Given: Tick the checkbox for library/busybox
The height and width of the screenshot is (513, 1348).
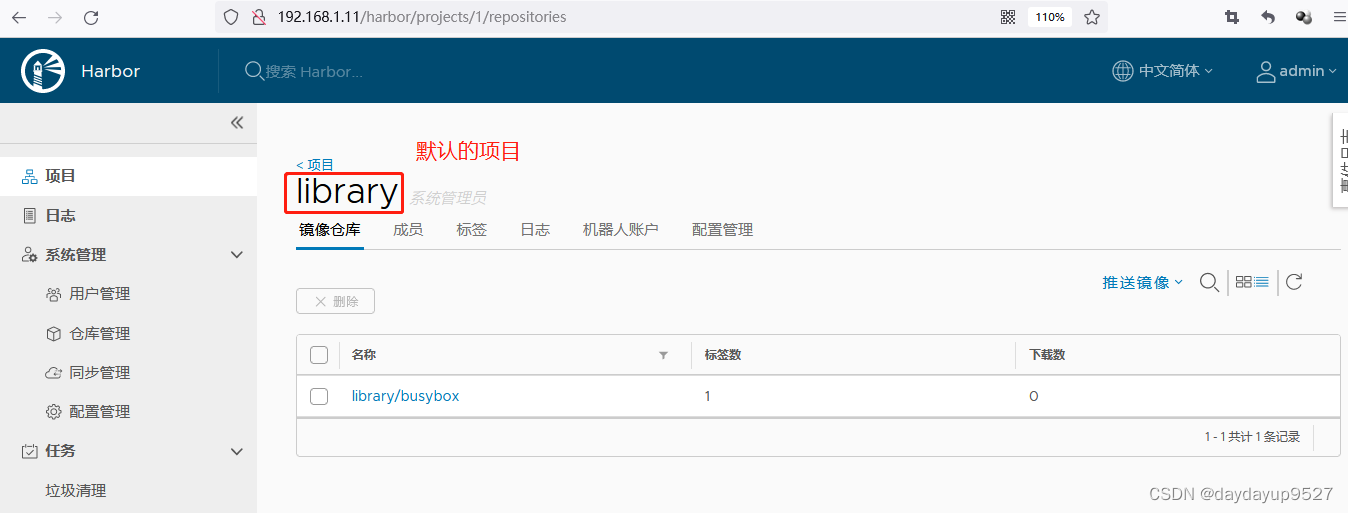Looking at the screenshot, I should point(319,396).
